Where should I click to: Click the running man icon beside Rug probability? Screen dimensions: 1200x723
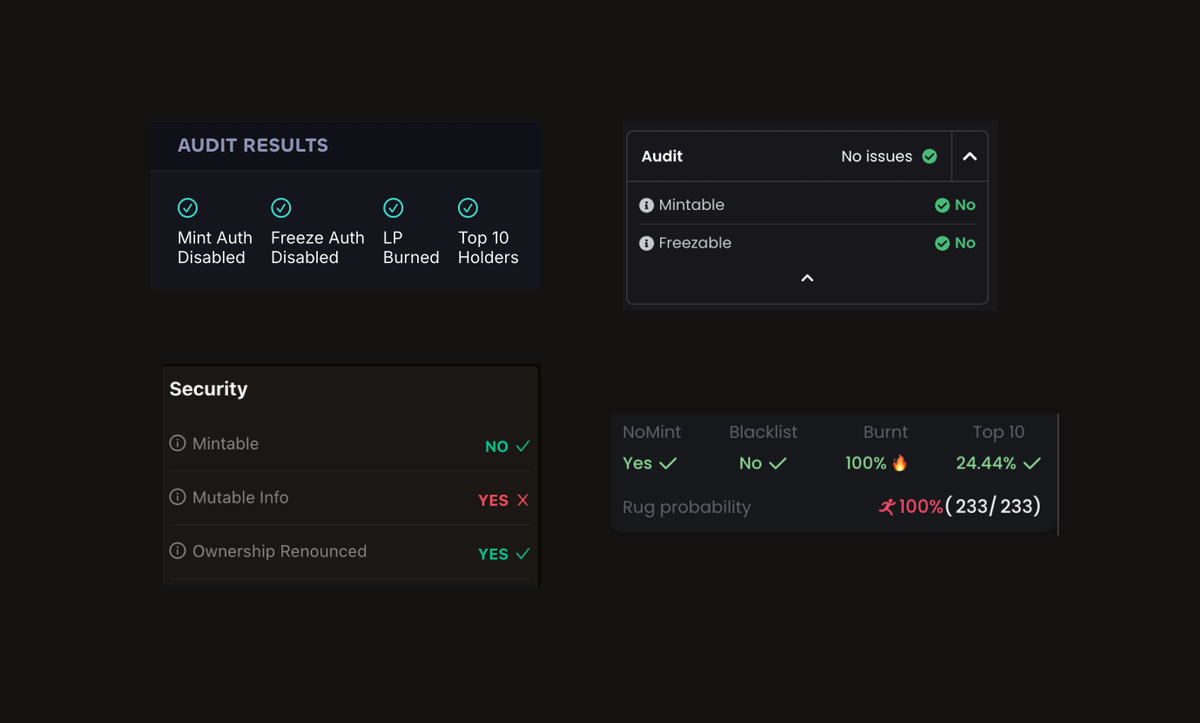click(x=888, y=506)
